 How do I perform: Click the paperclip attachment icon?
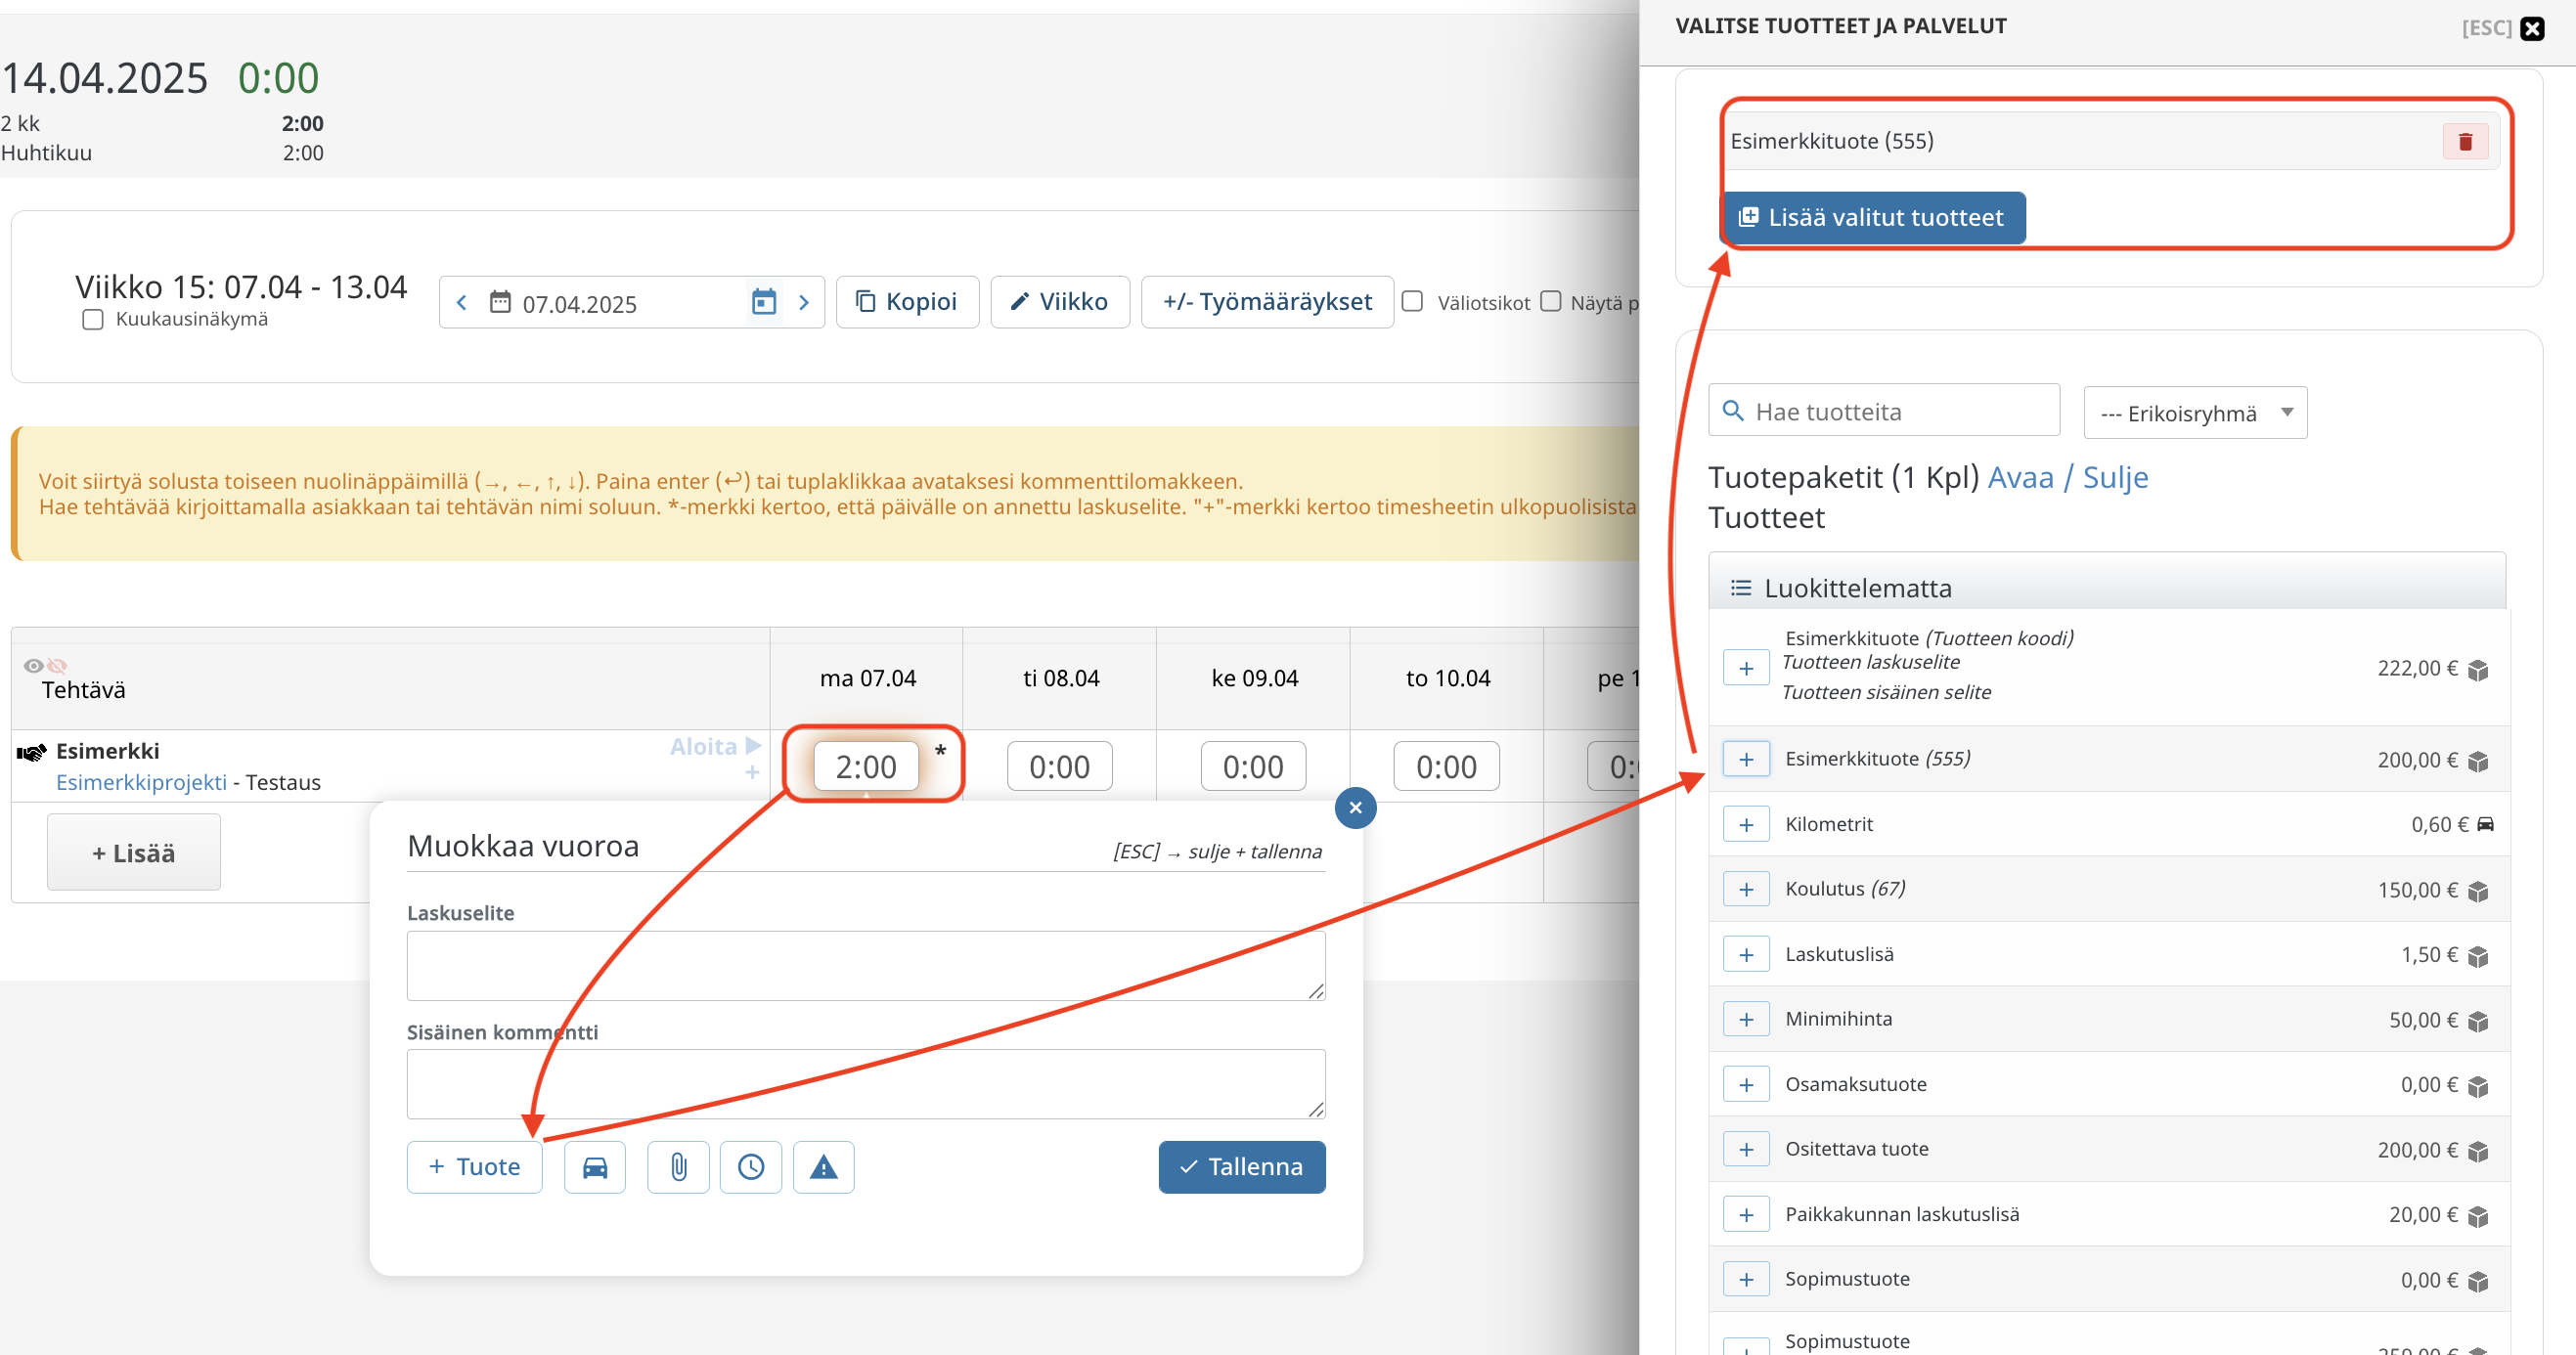(678, 1167)
